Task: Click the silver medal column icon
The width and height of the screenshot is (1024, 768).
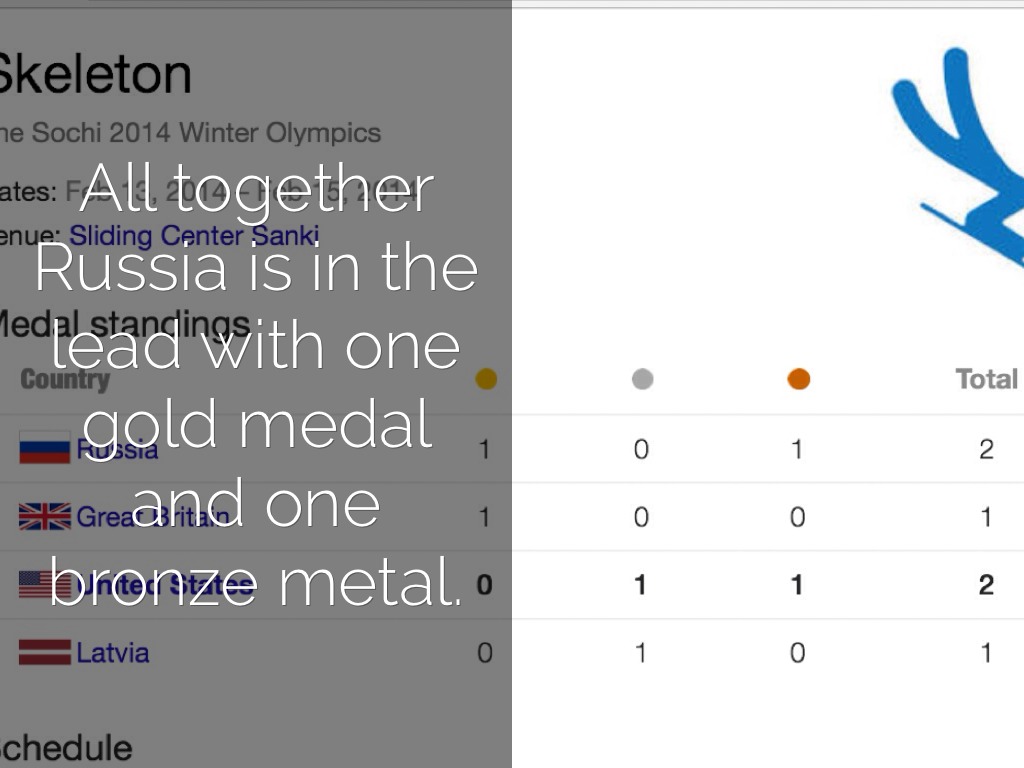Action: pyautogui.click(x=643, y=379)
